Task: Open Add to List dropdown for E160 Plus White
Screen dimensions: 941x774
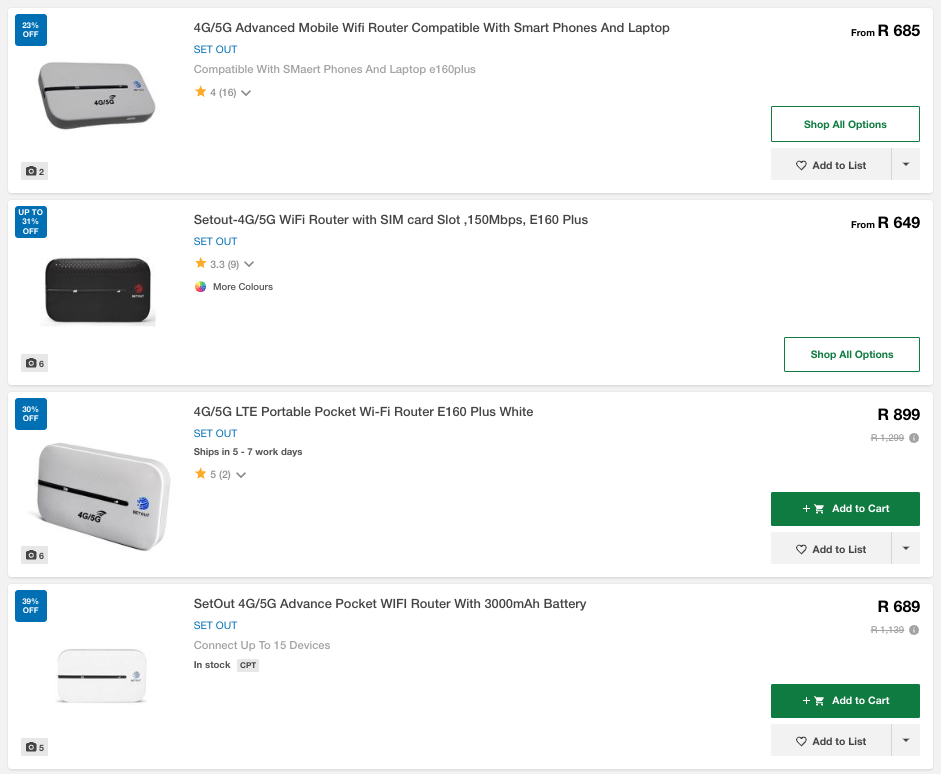Action: (x=905, y=549)
